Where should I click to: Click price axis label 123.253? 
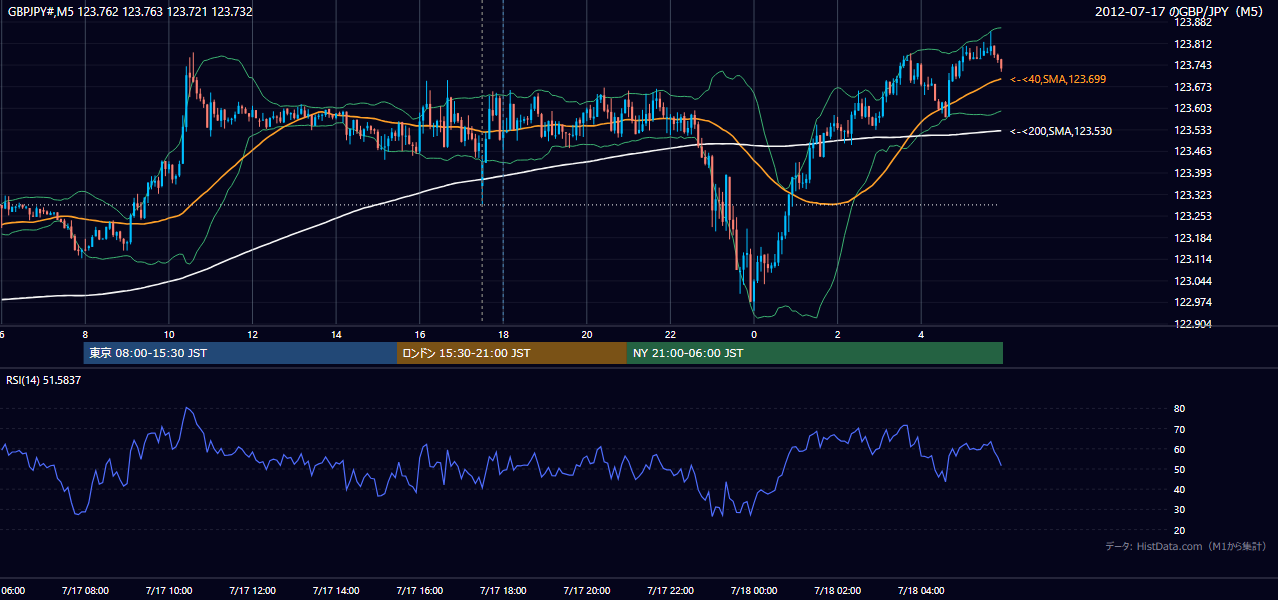[1191, 216]
